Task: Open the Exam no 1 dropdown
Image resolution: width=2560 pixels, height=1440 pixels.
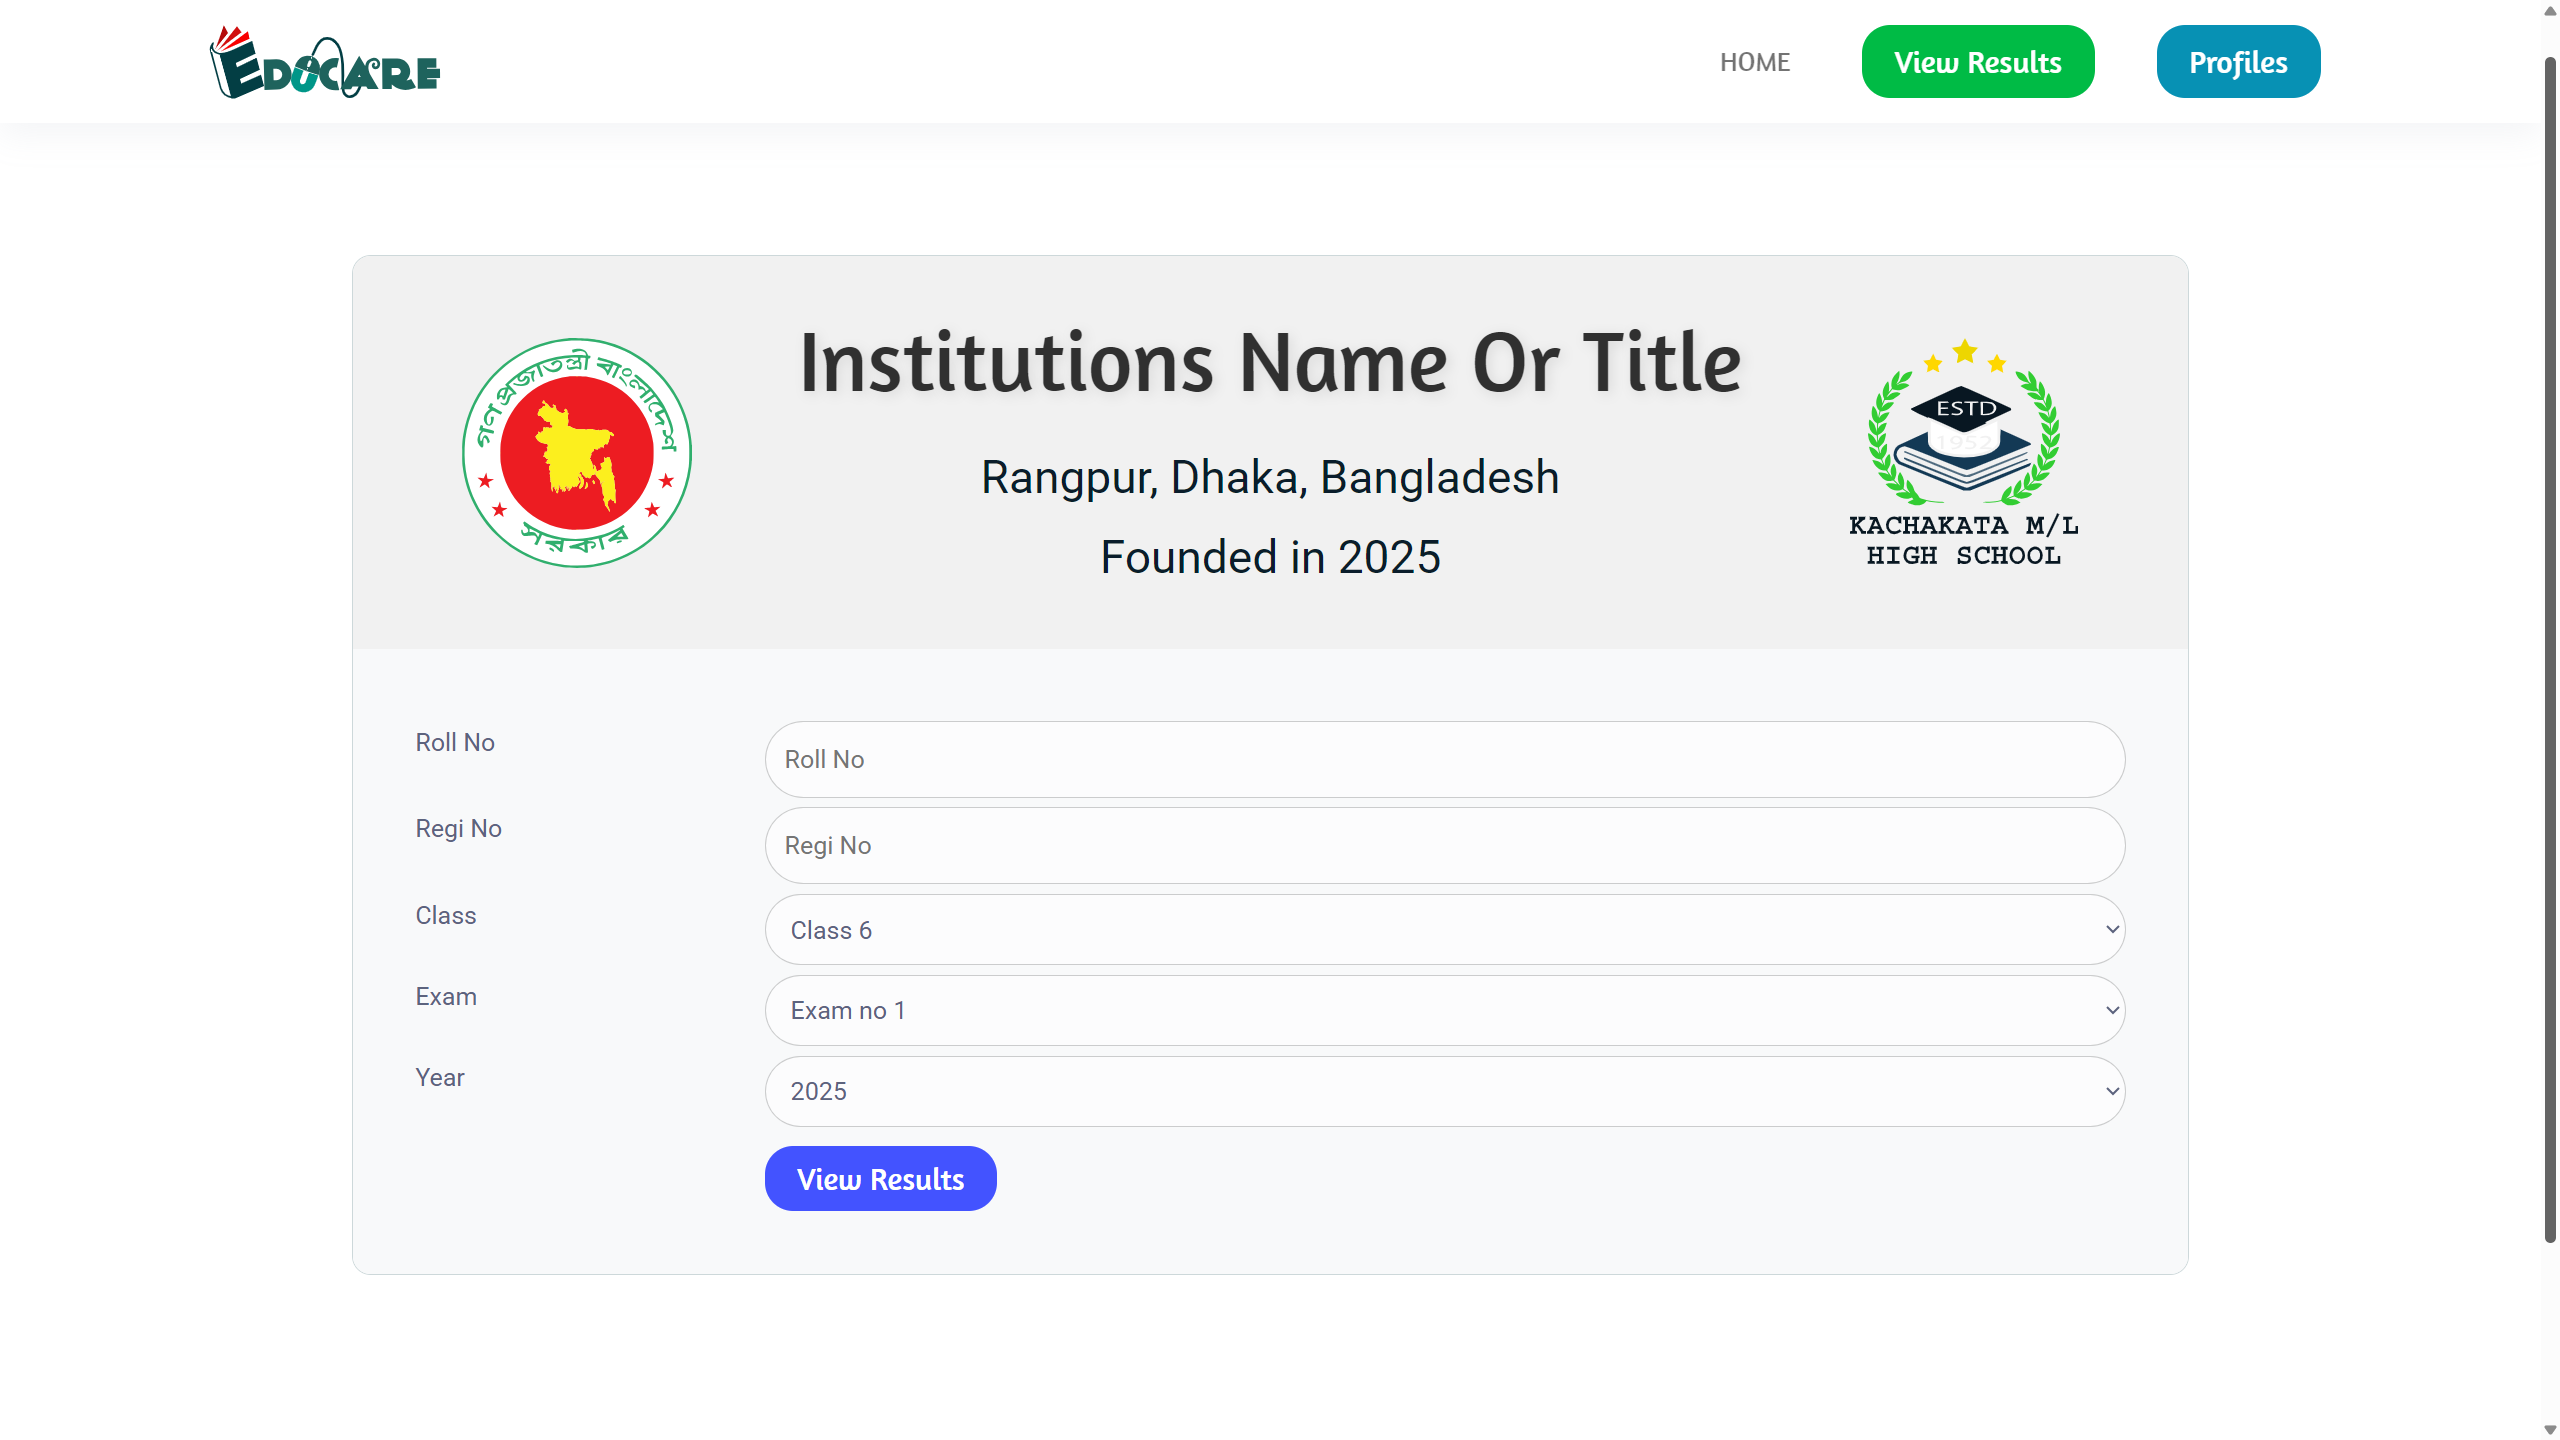Action: pyautogui.click(x=1445, y=1010)
